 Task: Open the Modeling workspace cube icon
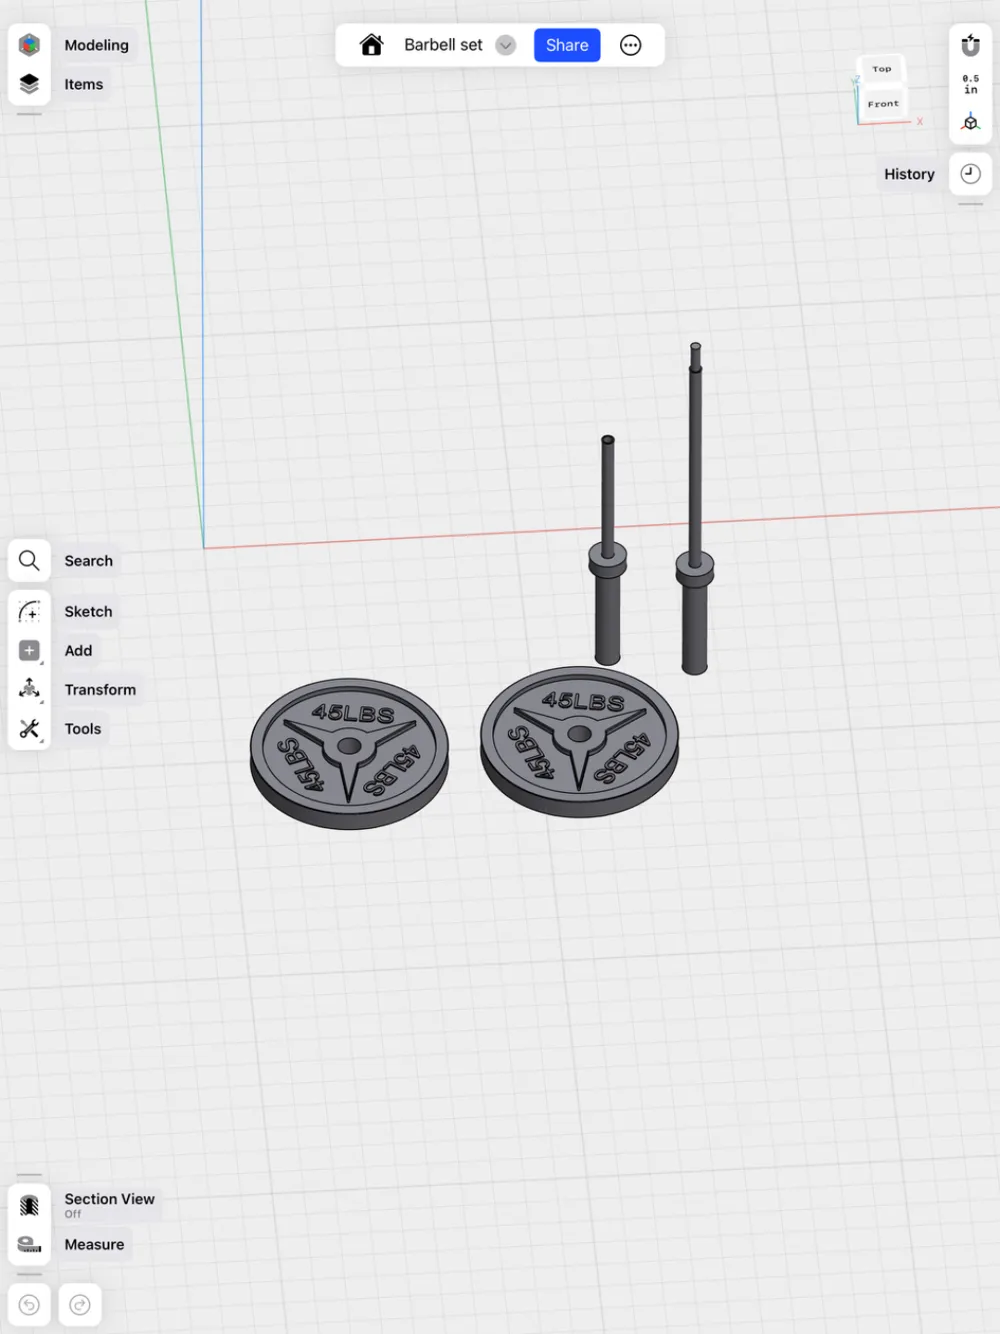point(29,45)
